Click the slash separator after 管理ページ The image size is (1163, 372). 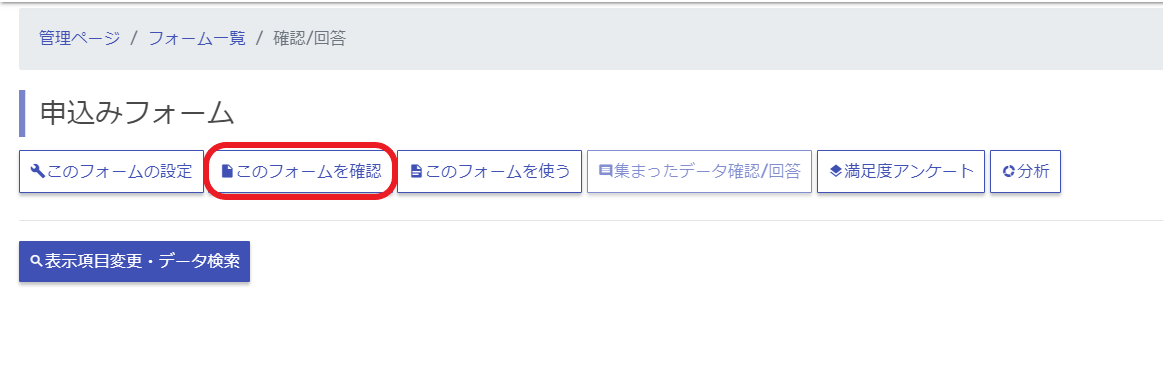pos(134,39)
